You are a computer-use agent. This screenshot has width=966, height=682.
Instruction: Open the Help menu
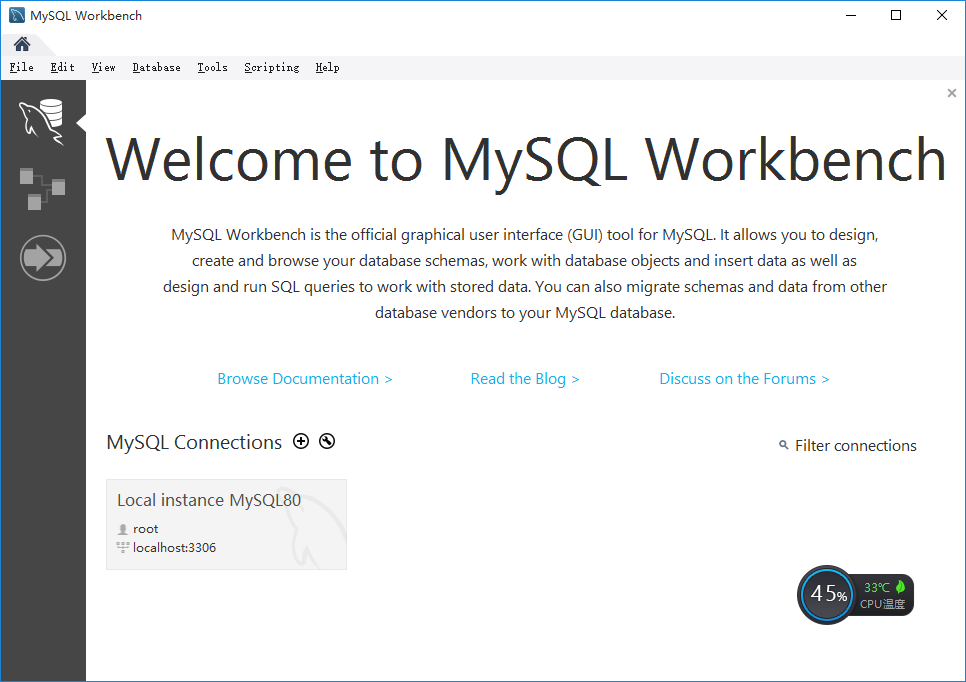click(327, 67)
